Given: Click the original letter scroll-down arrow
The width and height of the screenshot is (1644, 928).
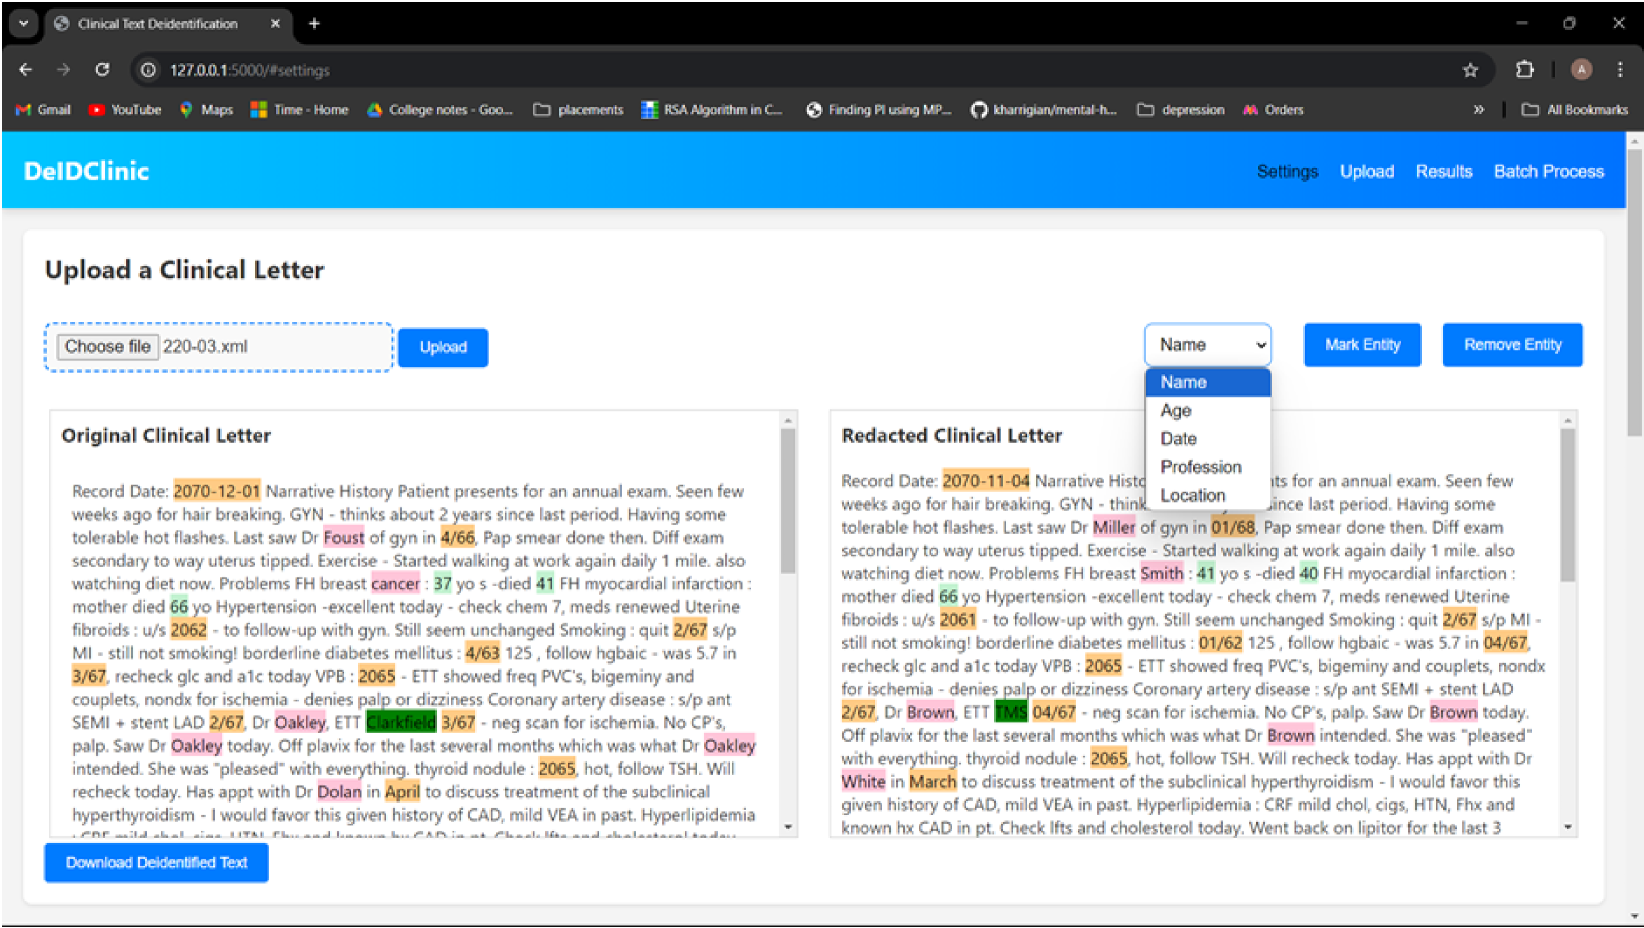Looking at the screenshot, I should [x=788, y=827].
